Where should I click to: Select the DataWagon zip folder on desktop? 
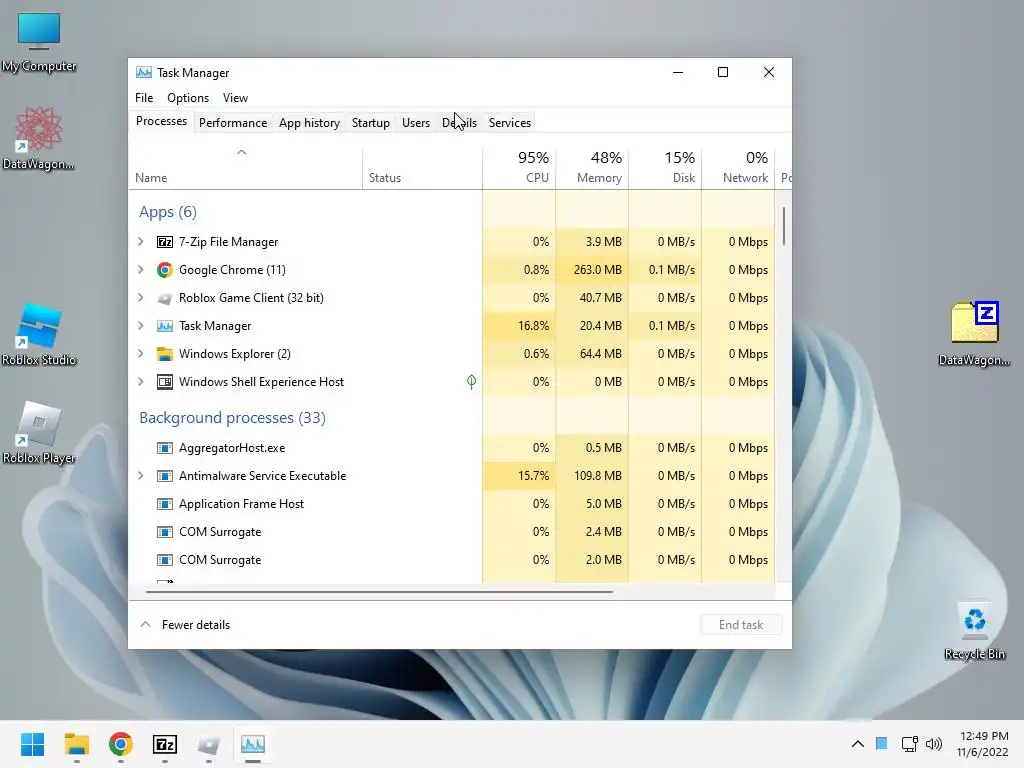974,334
